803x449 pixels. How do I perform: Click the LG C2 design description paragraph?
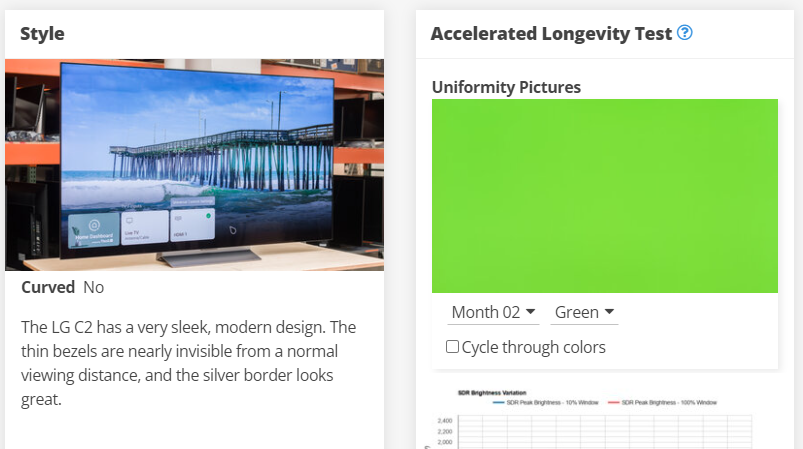(x=188, y=363)
